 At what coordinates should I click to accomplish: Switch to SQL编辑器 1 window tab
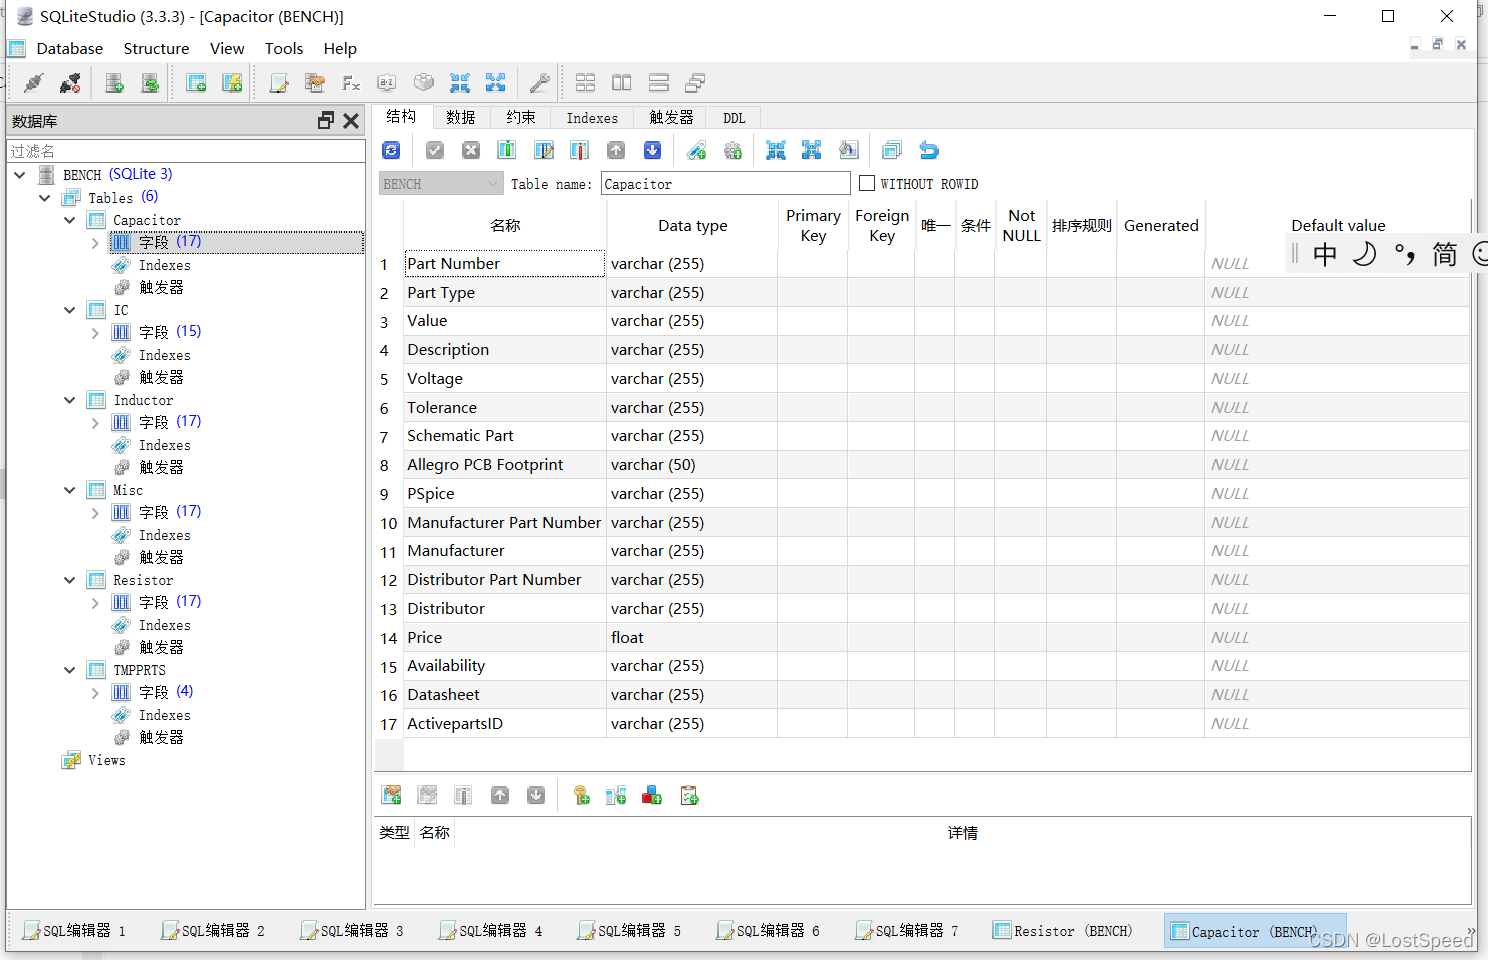(75, 931)
